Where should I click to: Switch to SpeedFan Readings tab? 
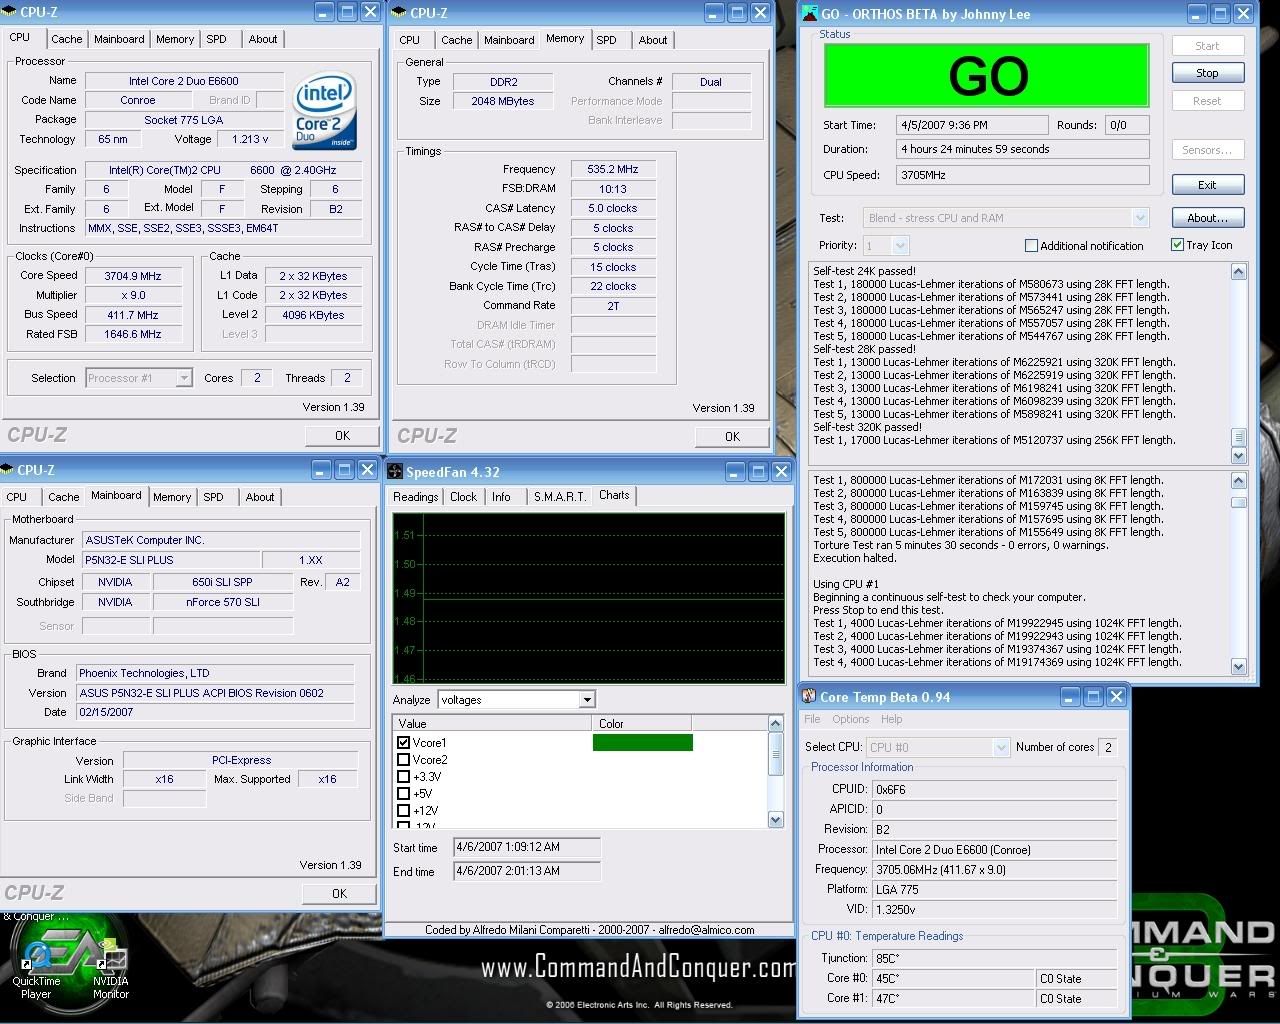[x=415, y=496]
